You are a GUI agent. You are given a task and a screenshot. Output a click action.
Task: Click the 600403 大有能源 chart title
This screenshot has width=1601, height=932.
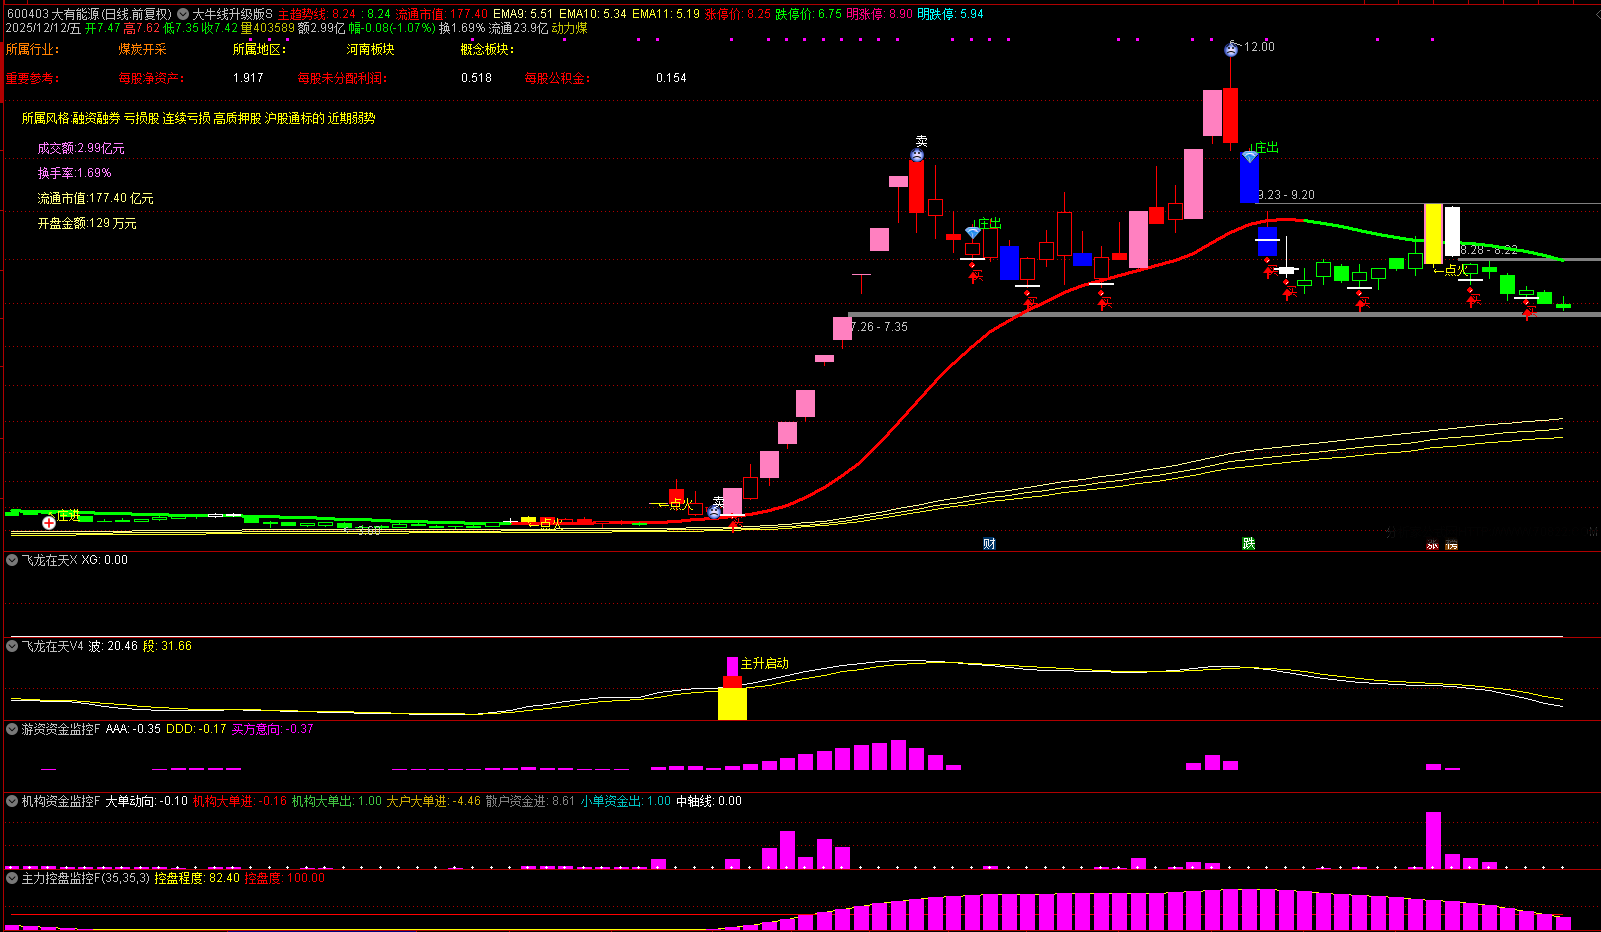click(89, 14)
